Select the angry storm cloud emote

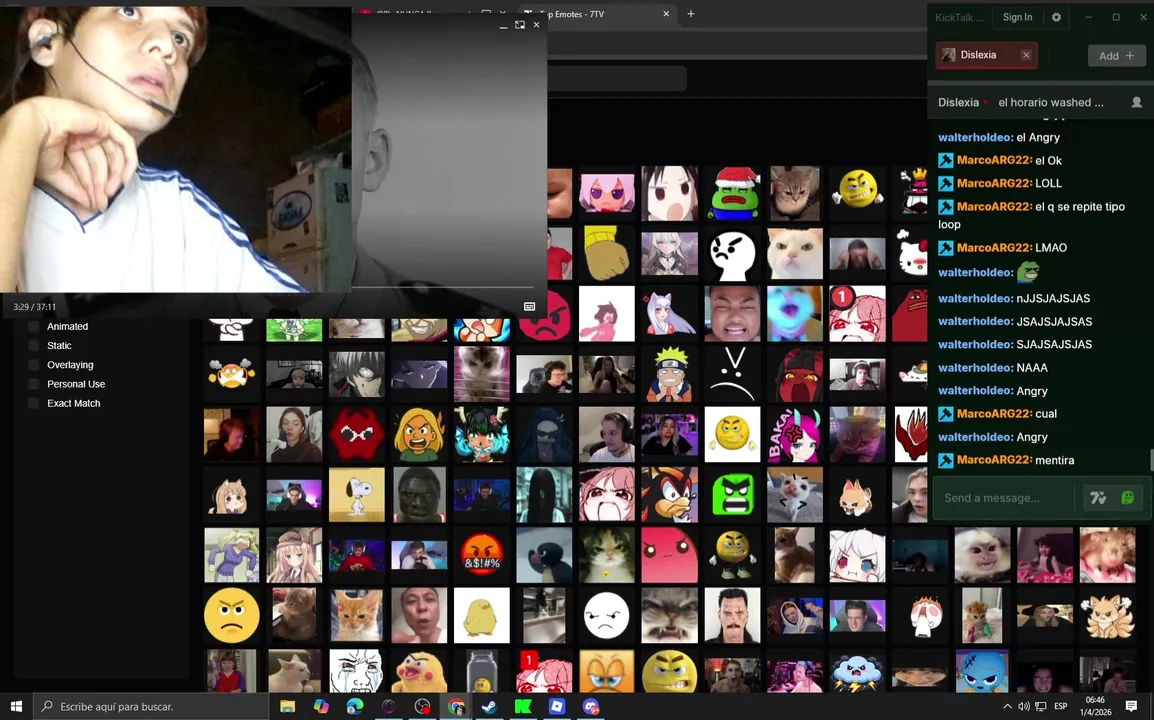coord(857,671)
